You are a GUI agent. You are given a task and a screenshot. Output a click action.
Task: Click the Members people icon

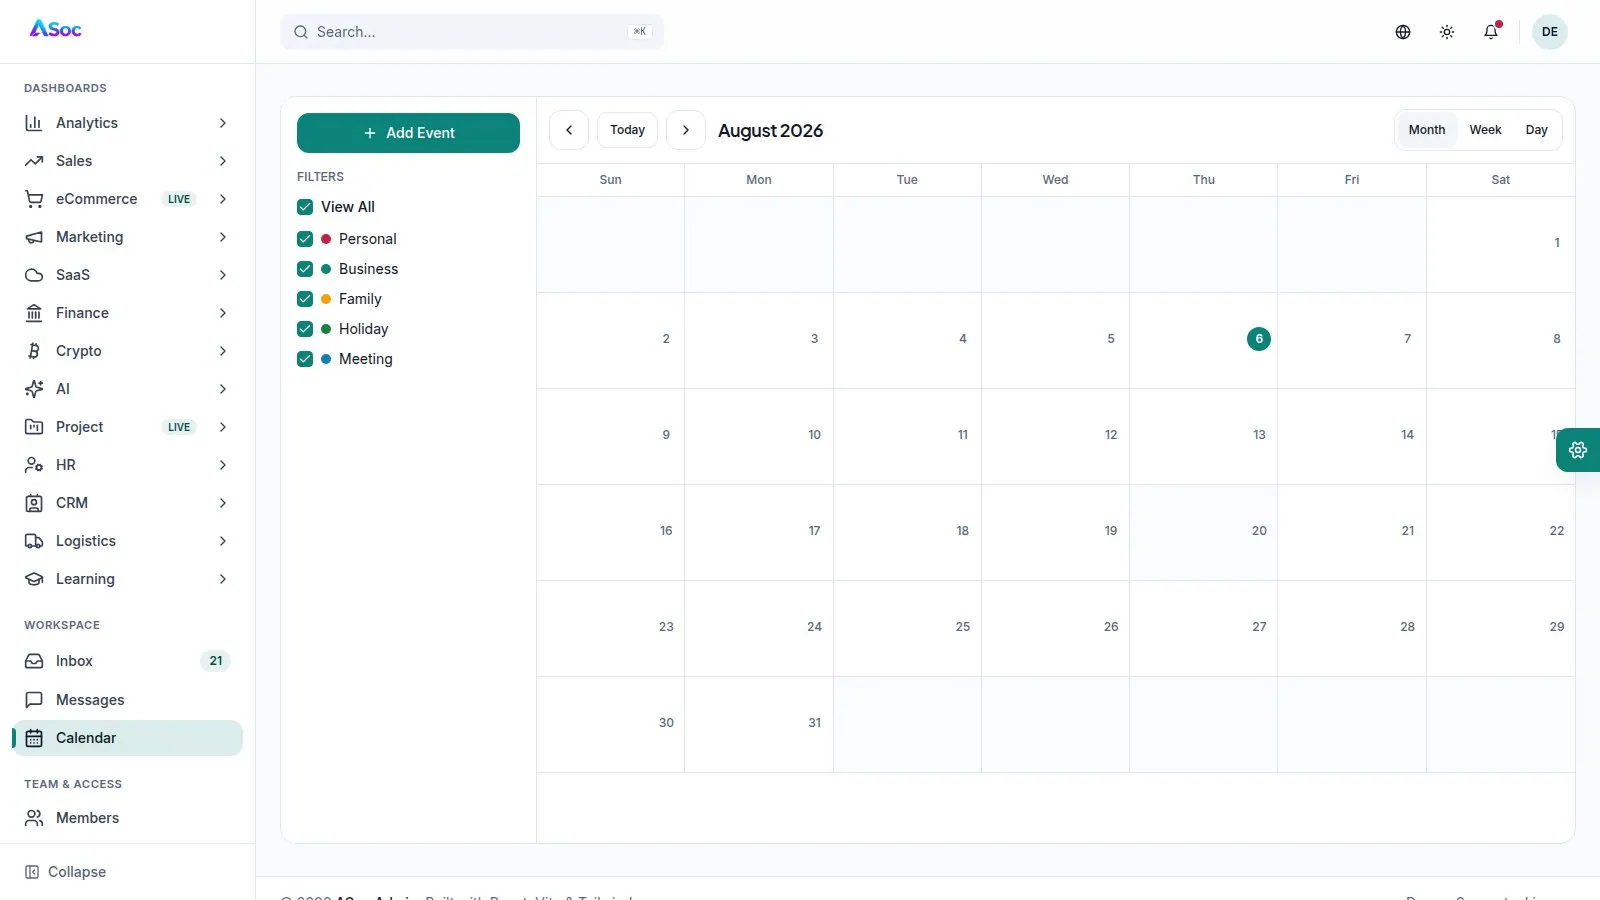pyautogui.click(x=34, y=818)
